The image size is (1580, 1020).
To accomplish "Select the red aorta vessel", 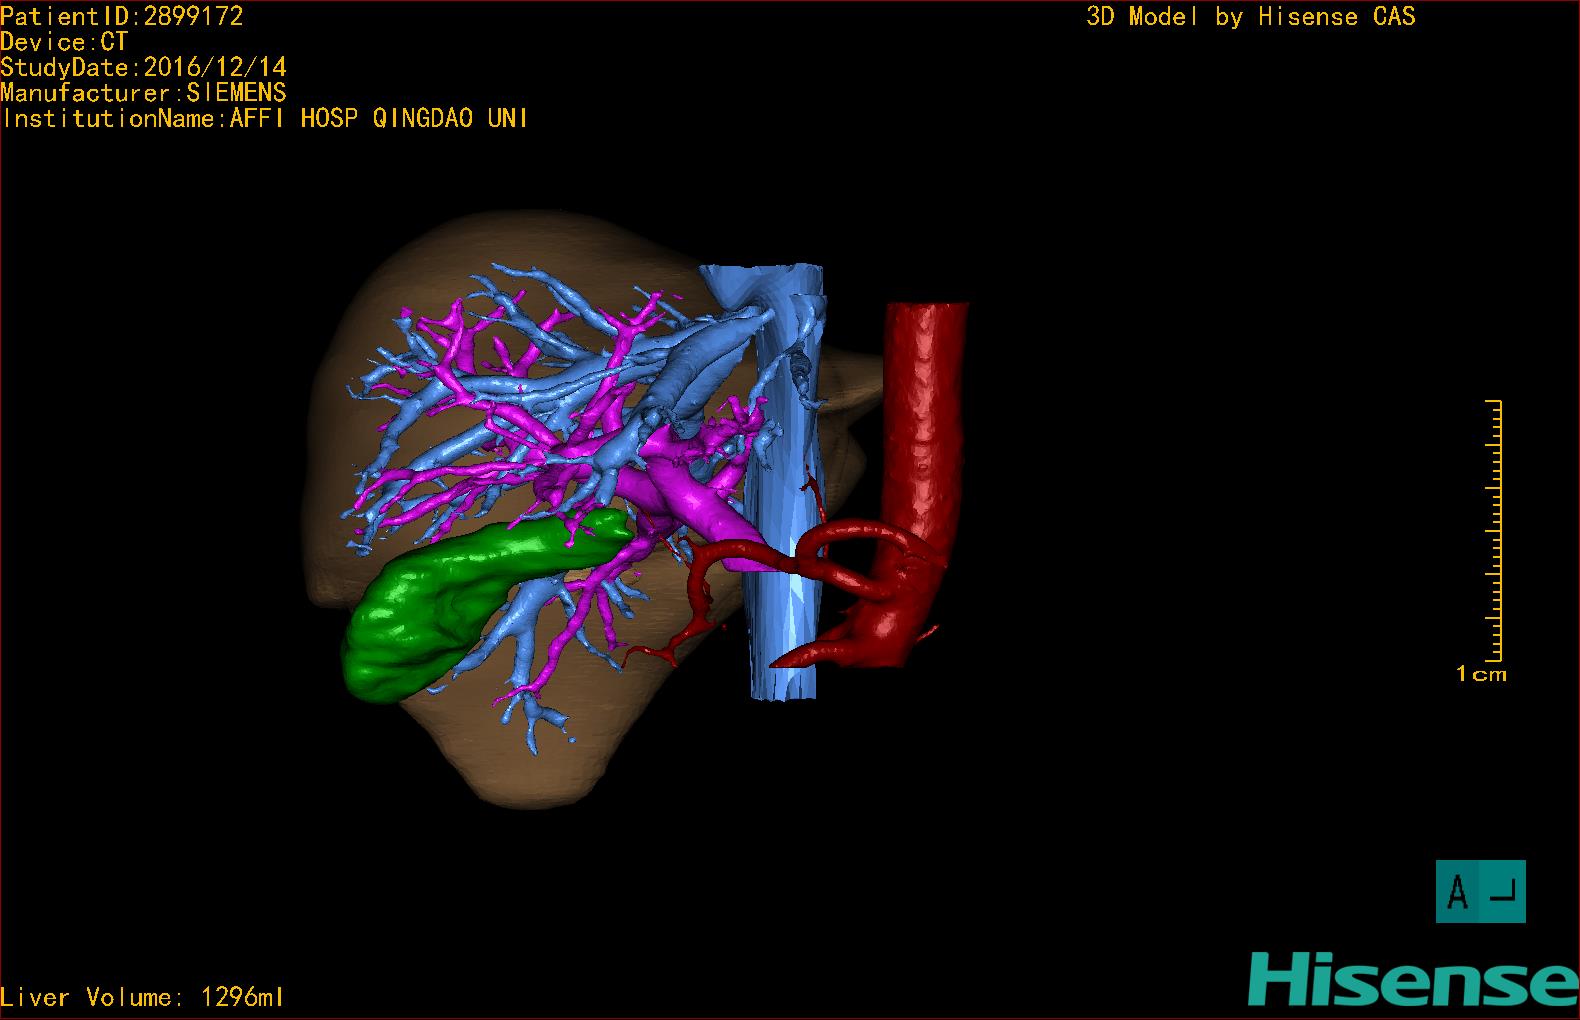I will [x=925, y=430].
